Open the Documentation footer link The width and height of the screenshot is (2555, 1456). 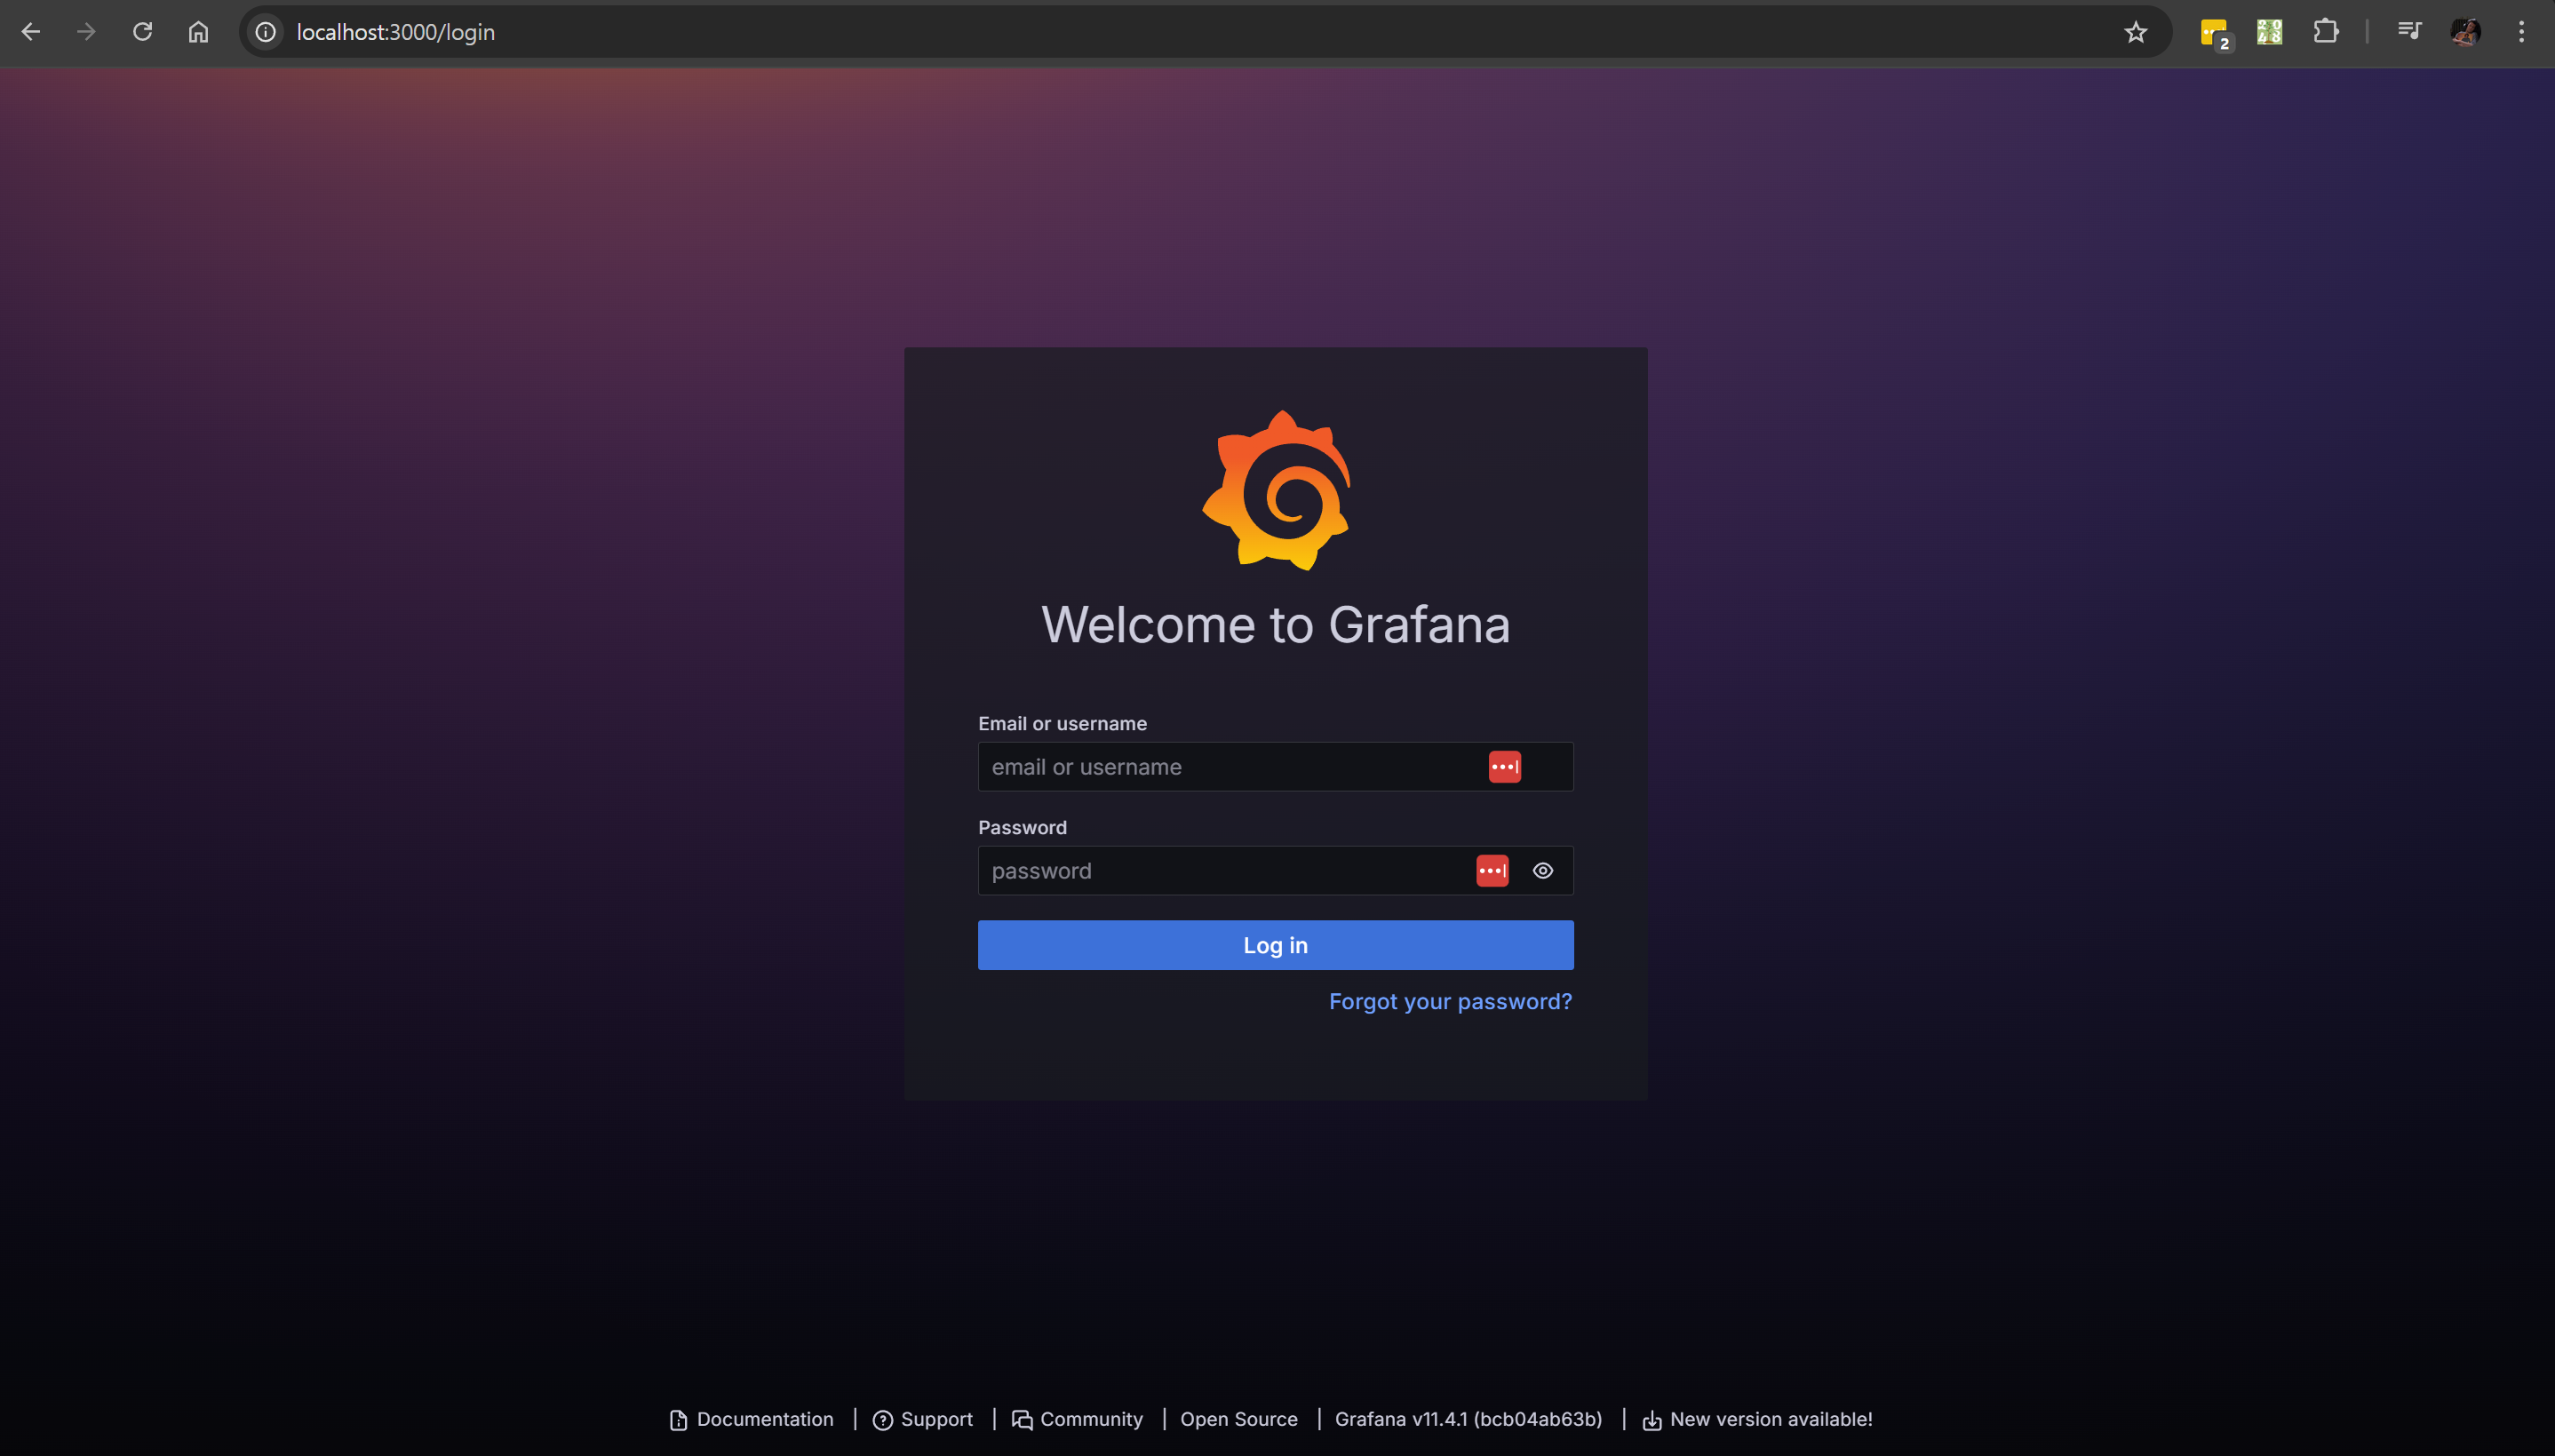[x=751, y=1419]
